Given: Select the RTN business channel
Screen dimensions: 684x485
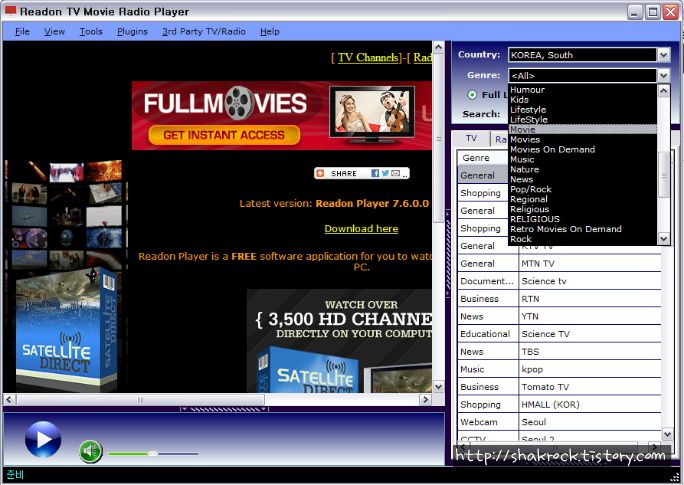Looking at the screenshot, I should [559, 299].
